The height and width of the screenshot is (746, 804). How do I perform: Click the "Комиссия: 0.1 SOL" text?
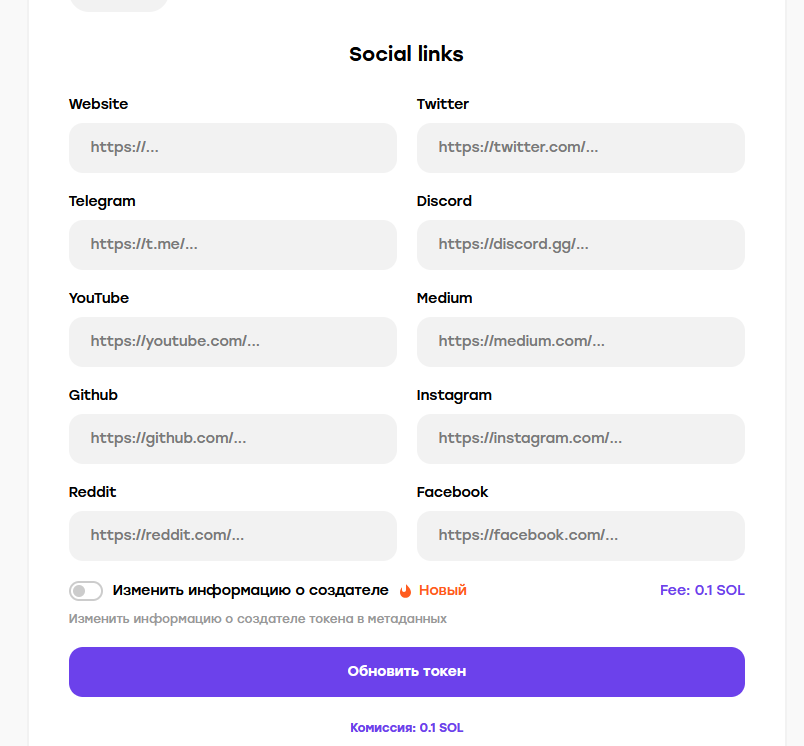click(406, 728)
